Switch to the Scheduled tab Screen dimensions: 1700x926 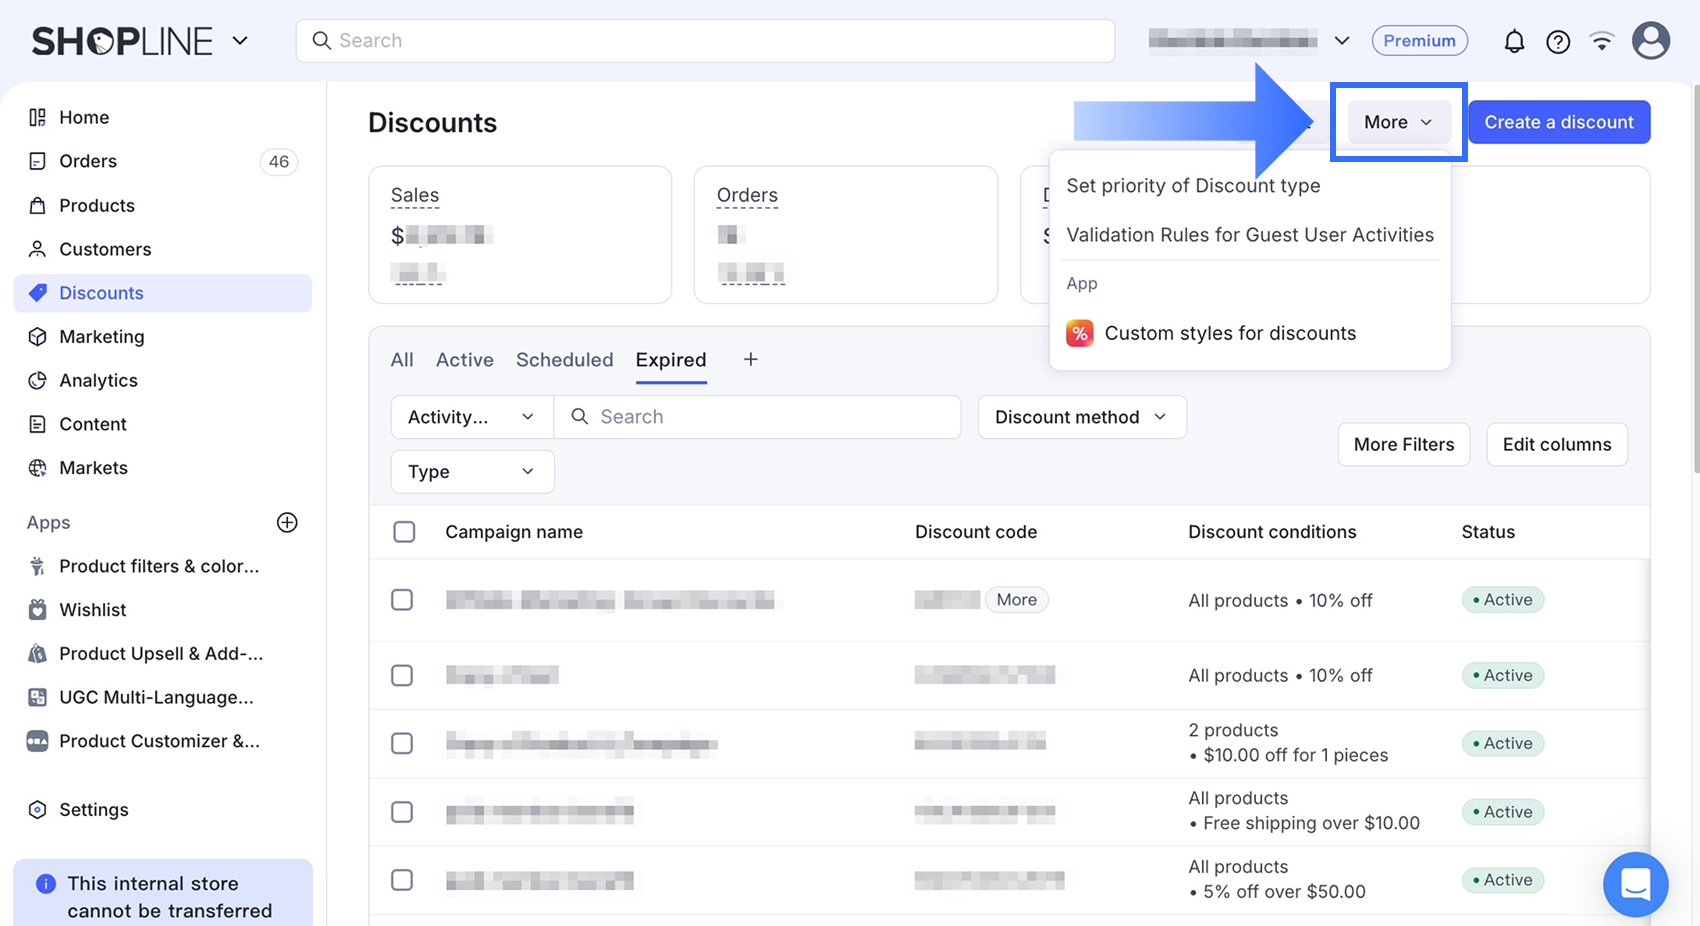point(565,360)
